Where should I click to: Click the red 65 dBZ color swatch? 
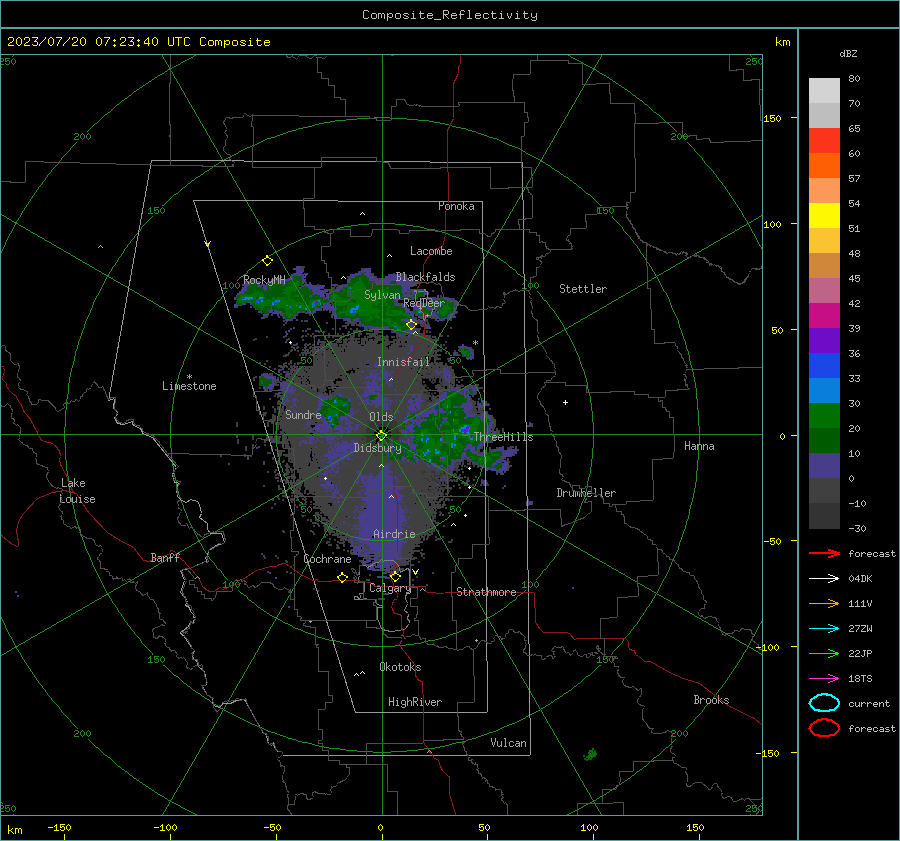click(824, 141)
